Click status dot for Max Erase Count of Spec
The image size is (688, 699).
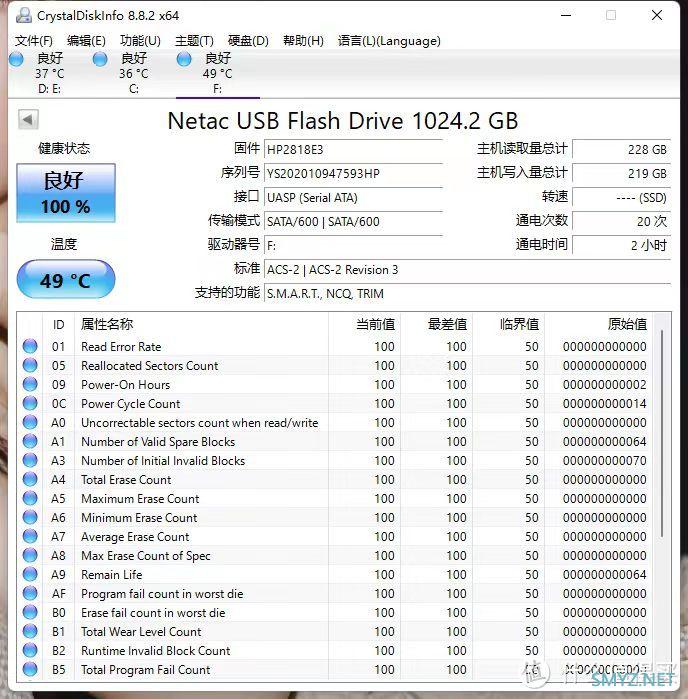pos(30,555)
